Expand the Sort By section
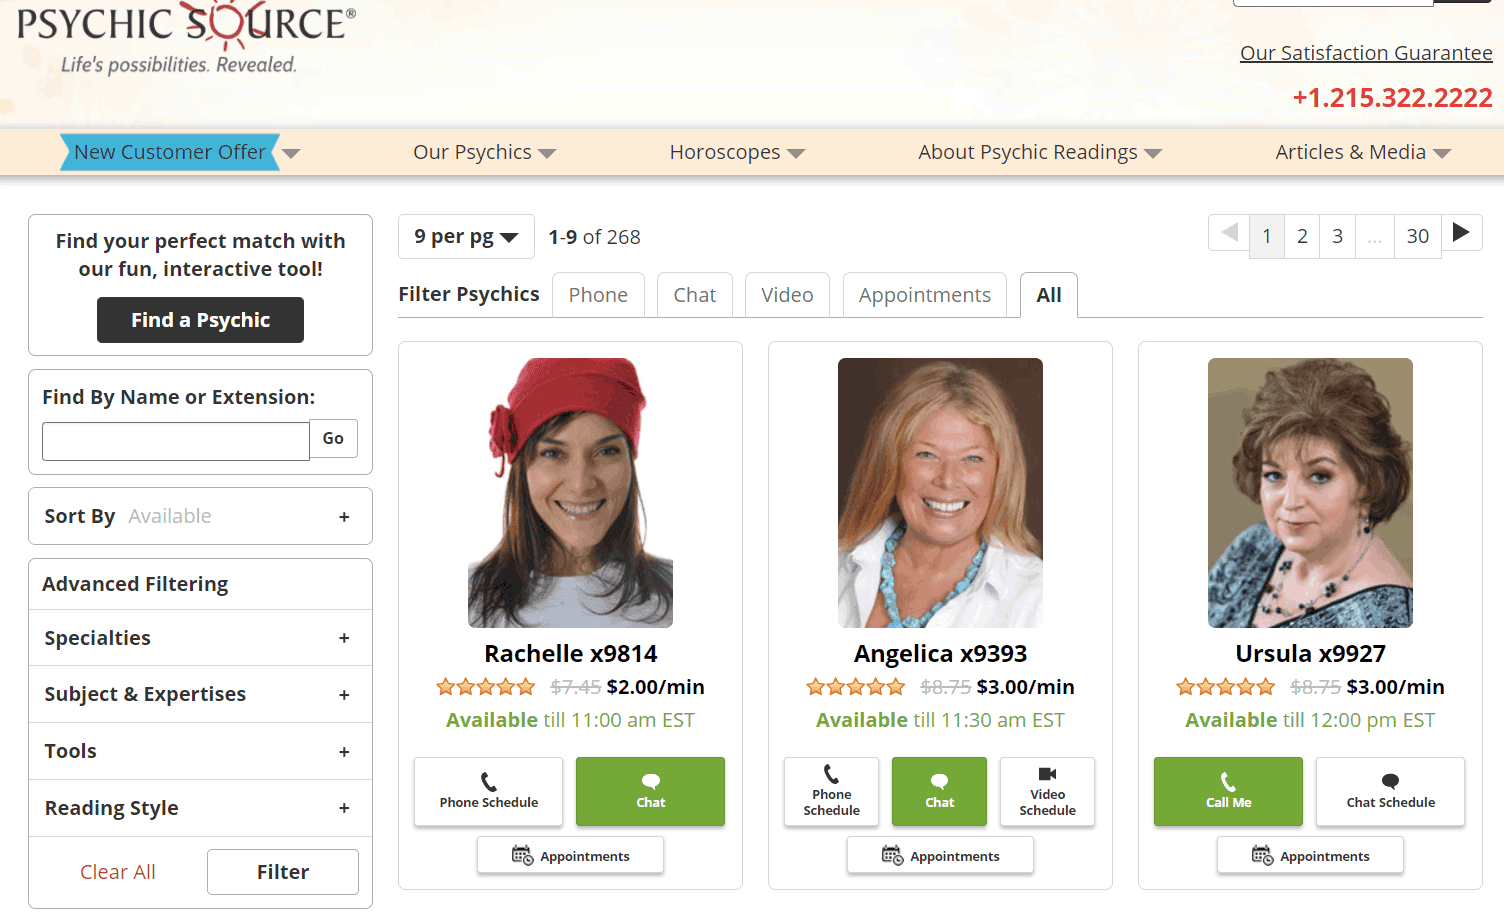This screenshot has width=1504, height=913. pos(200,516)
